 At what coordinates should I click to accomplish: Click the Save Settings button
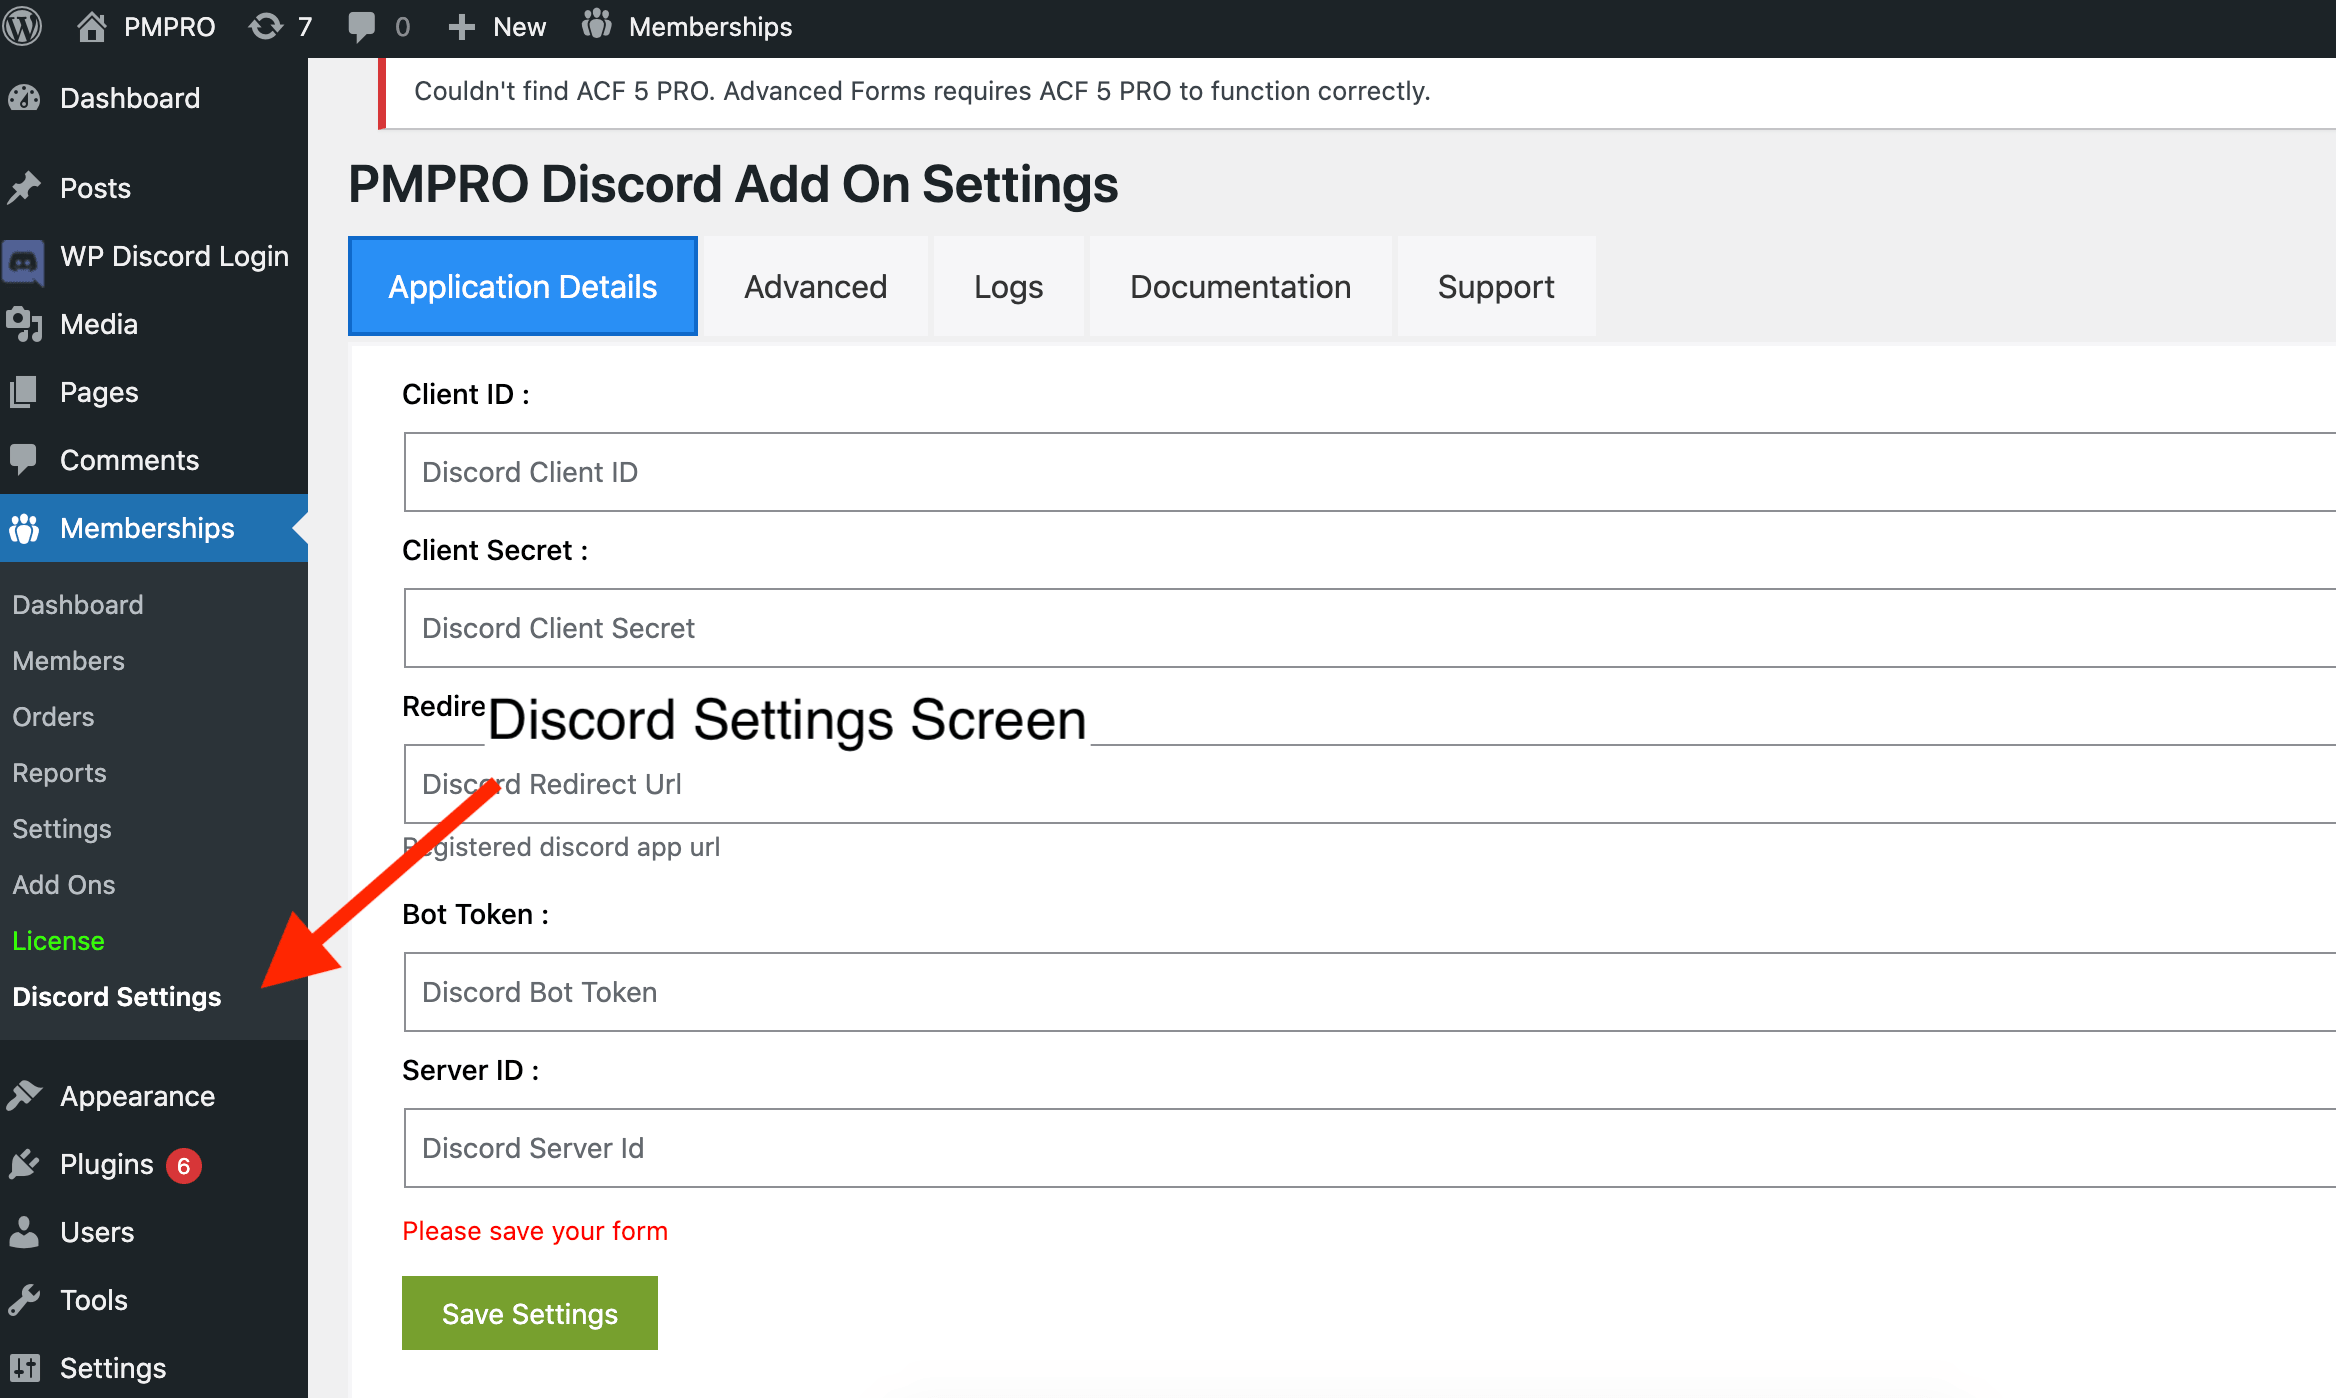(x=529, y=1313)
